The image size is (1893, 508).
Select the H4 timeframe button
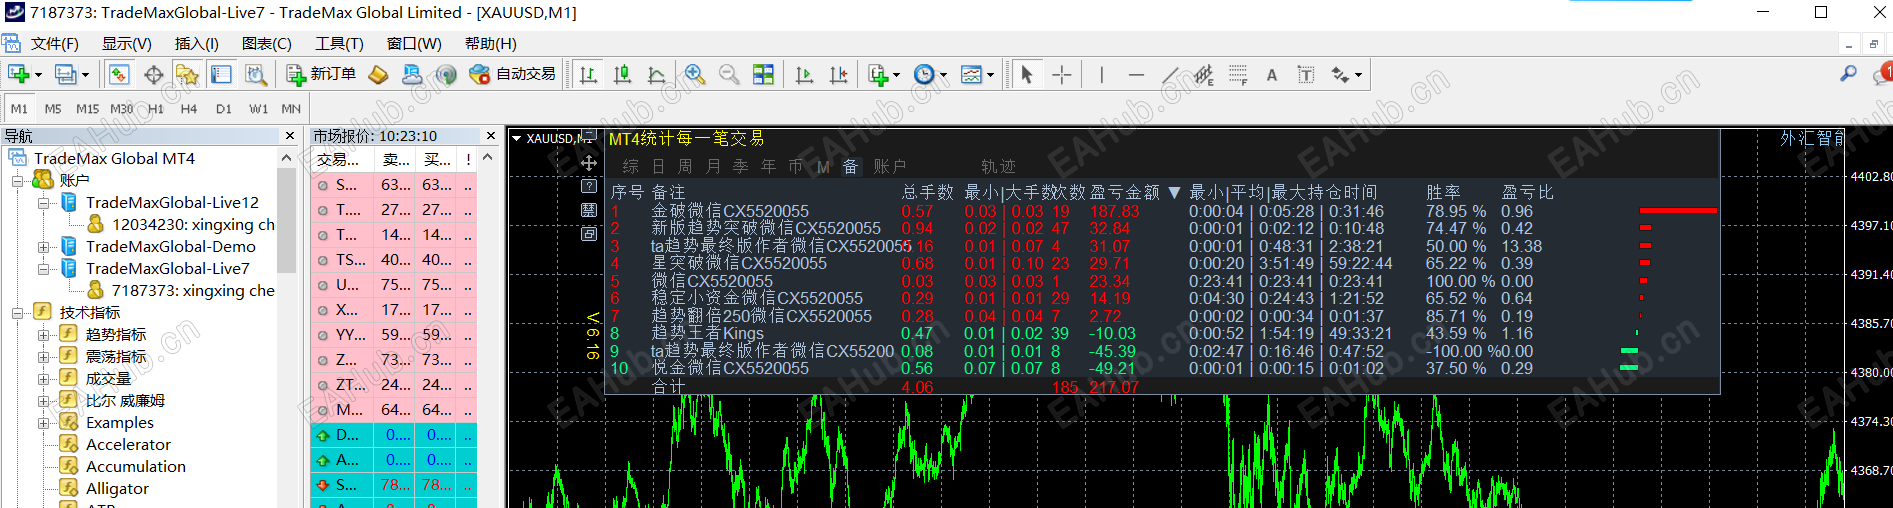189,109
